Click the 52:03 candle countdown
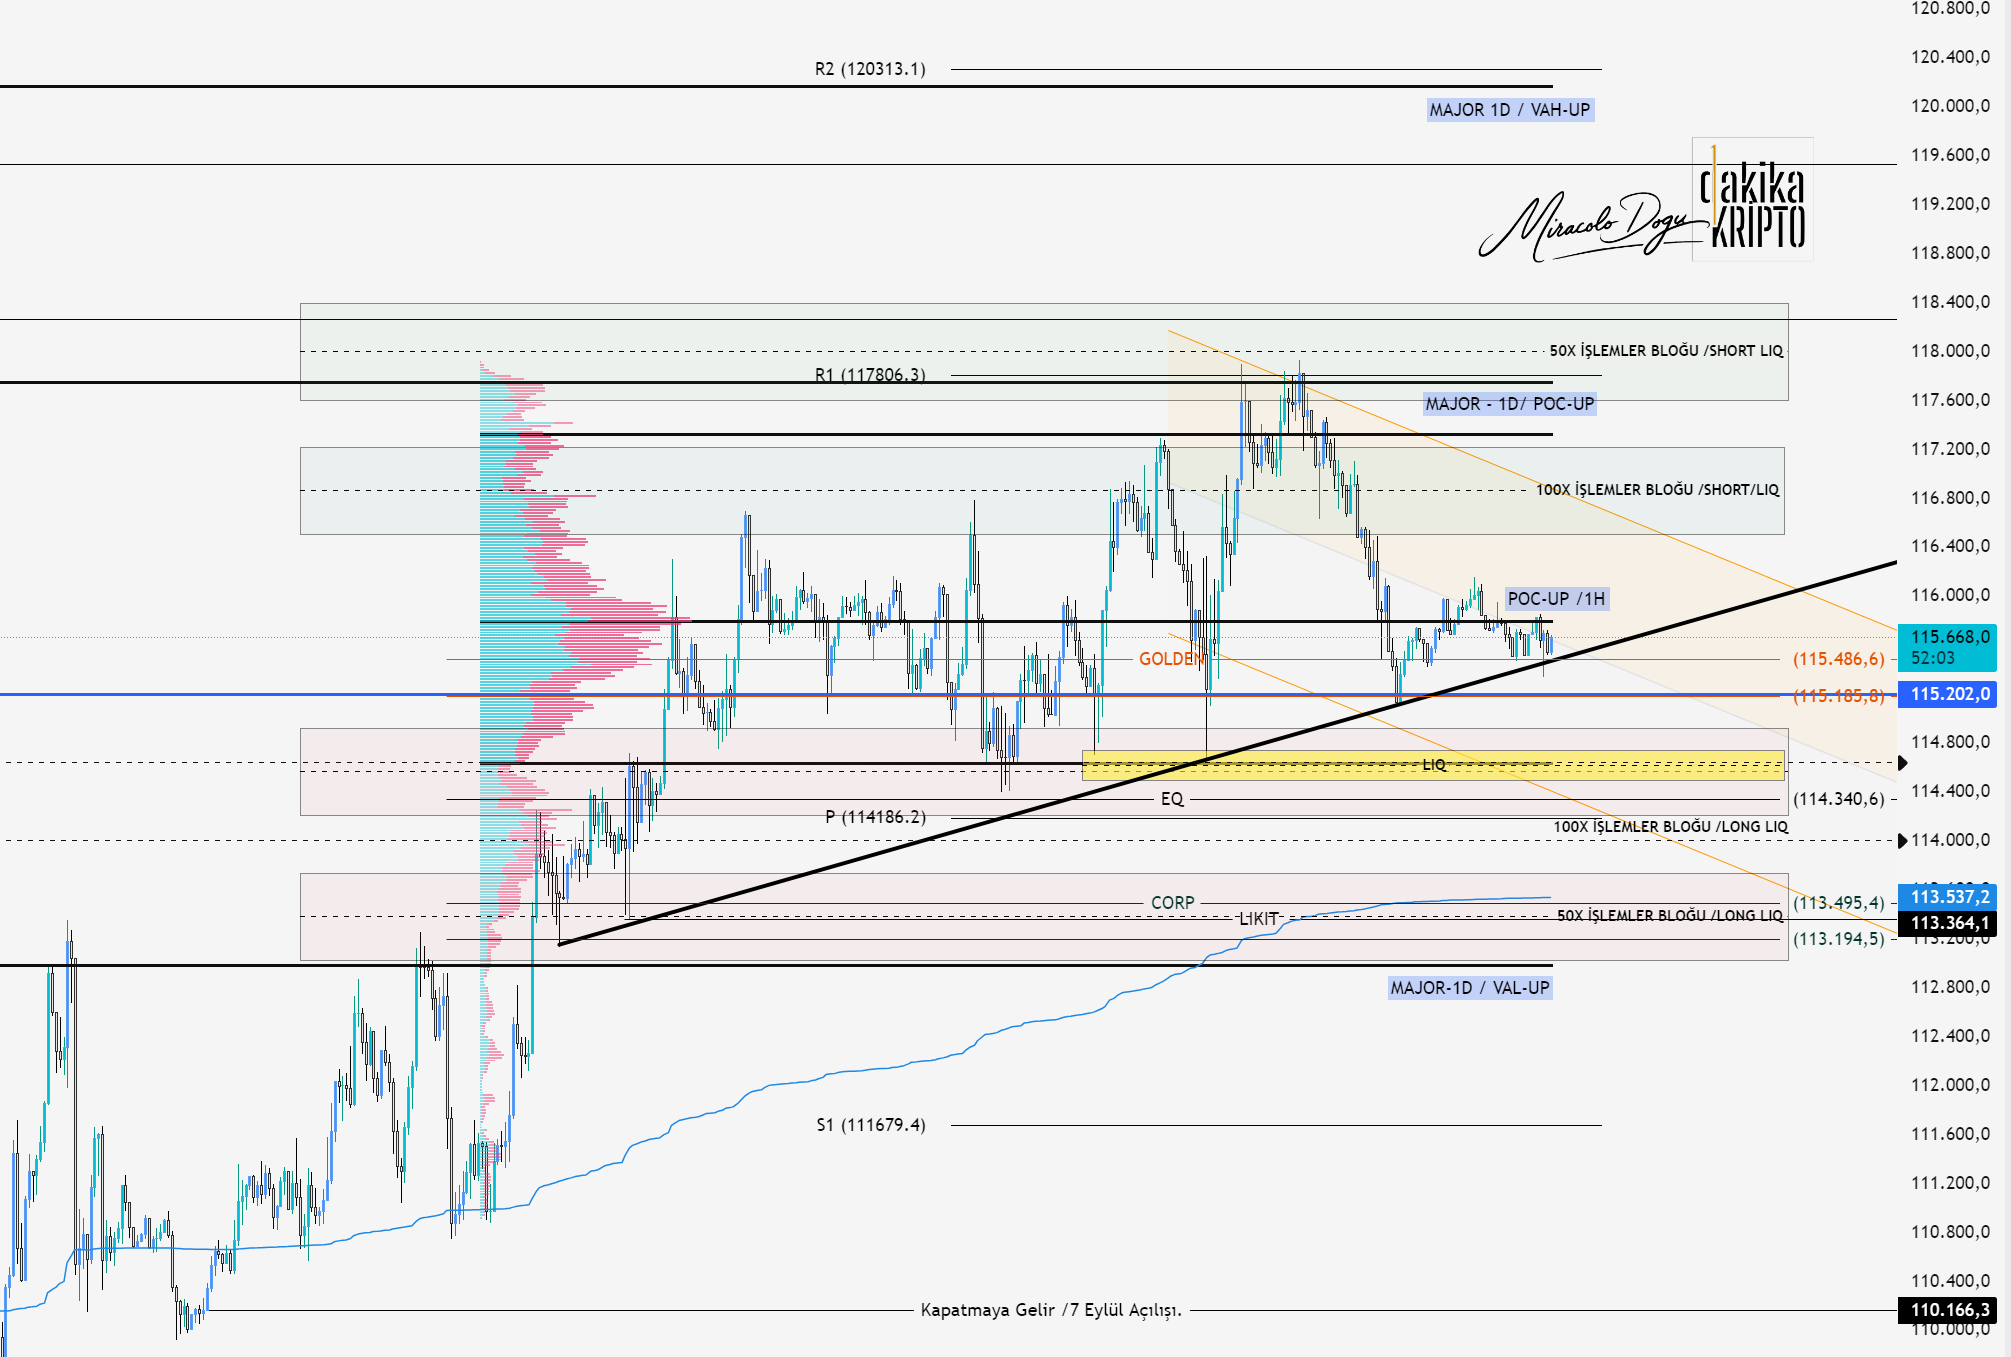This screenshot has height=1357, width=2011. [x=1933, y=658]
